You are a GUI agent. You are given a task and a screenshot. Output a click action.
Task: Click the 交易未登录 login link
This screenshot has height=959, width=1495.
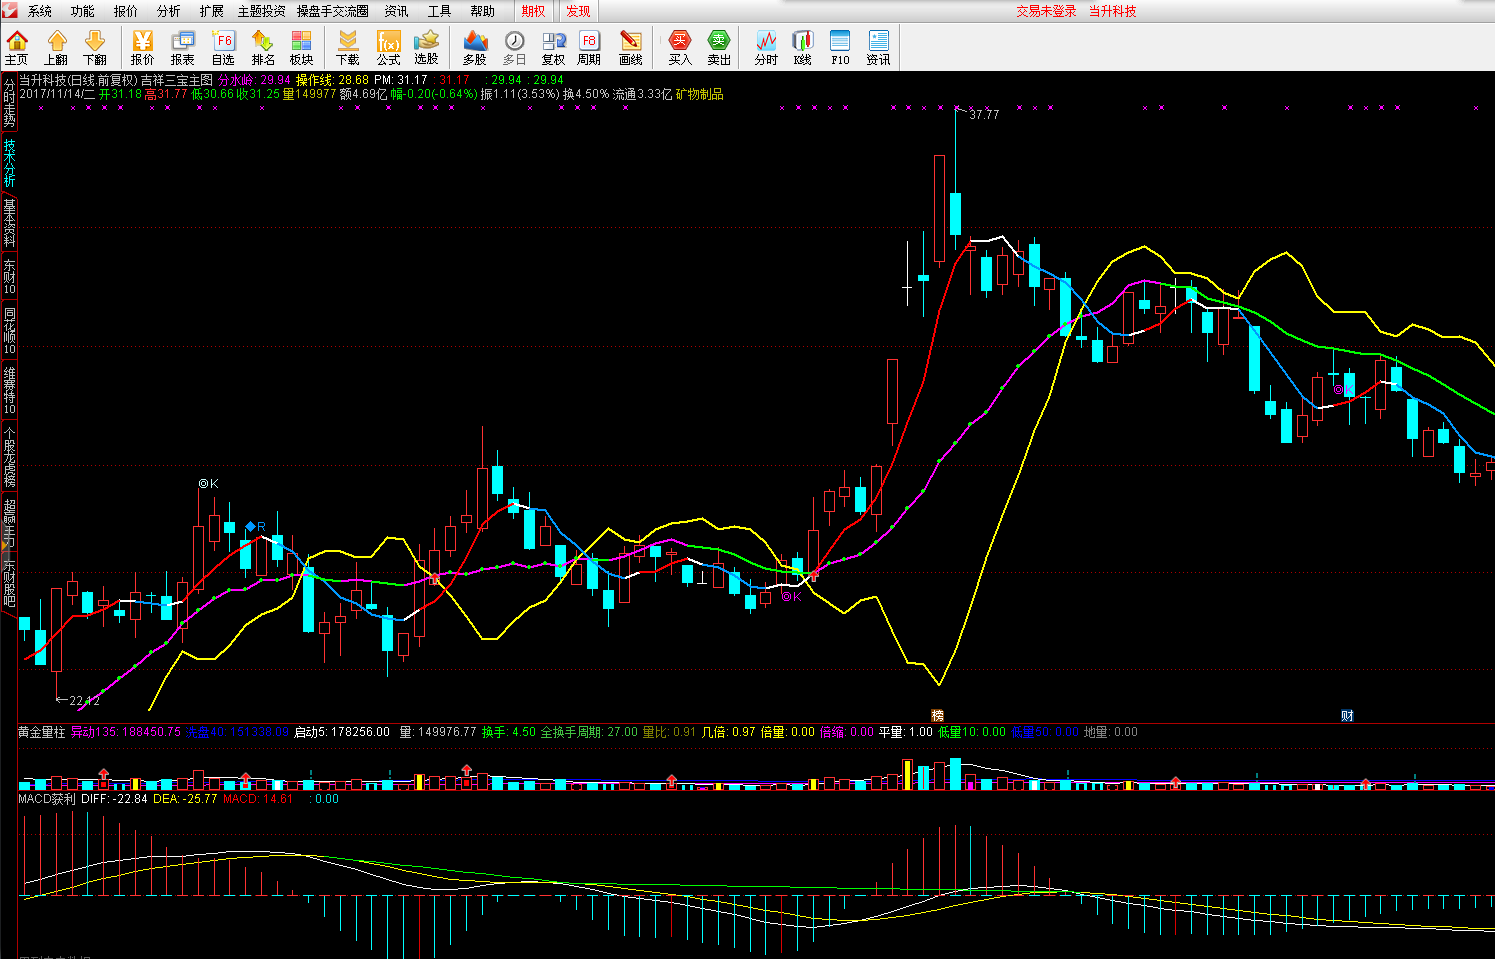point(1046,11)
